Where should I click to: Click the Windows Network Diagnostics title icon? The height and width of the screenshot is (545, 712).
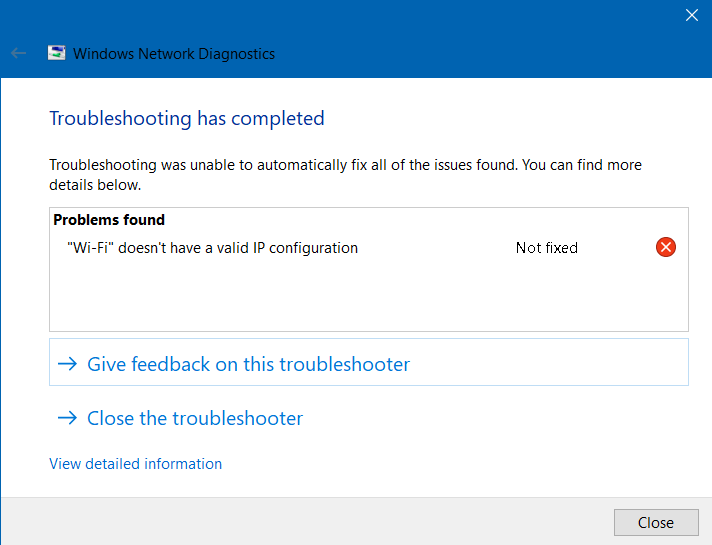click(57, 53)
